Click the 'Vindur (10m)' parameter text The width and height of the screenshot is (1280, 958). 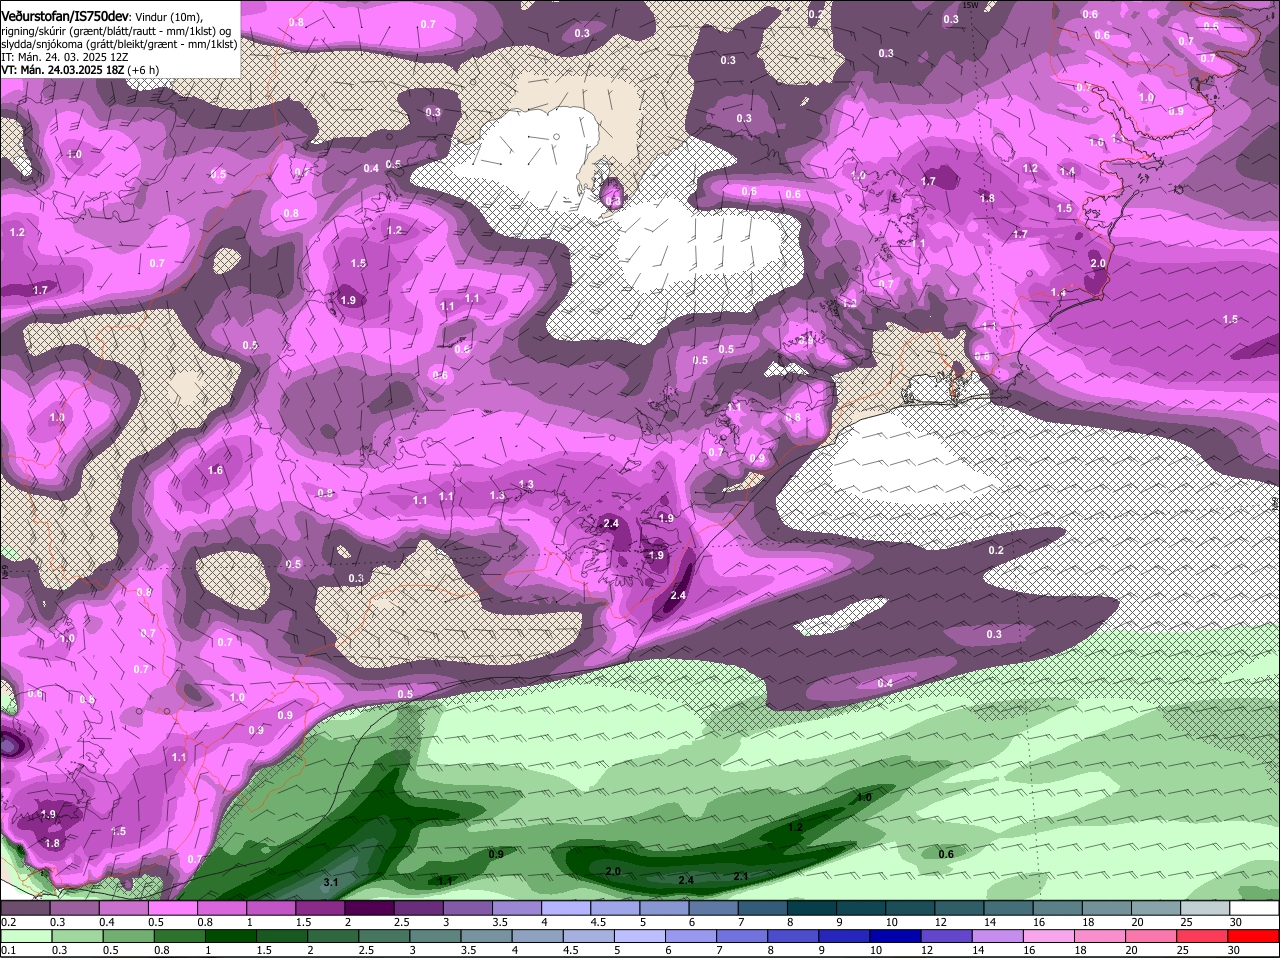168,18
